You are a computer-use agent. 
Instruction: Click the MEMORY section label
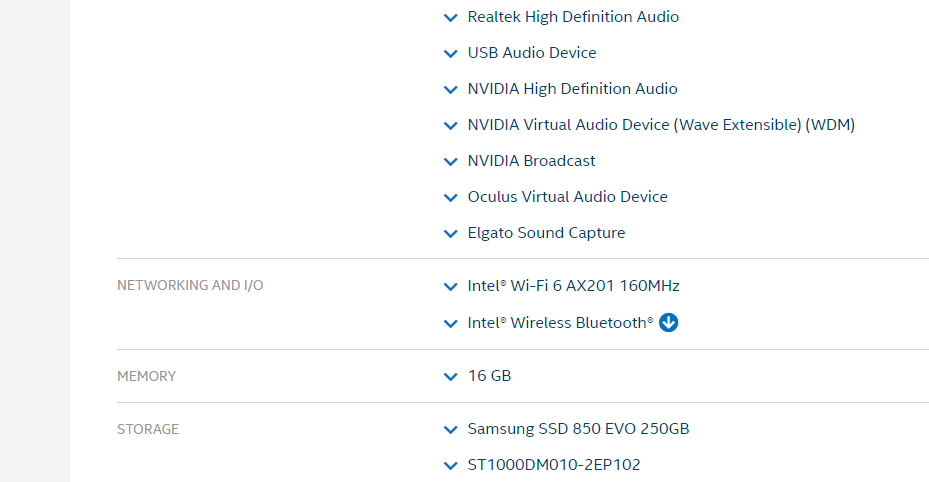point(146,377)
